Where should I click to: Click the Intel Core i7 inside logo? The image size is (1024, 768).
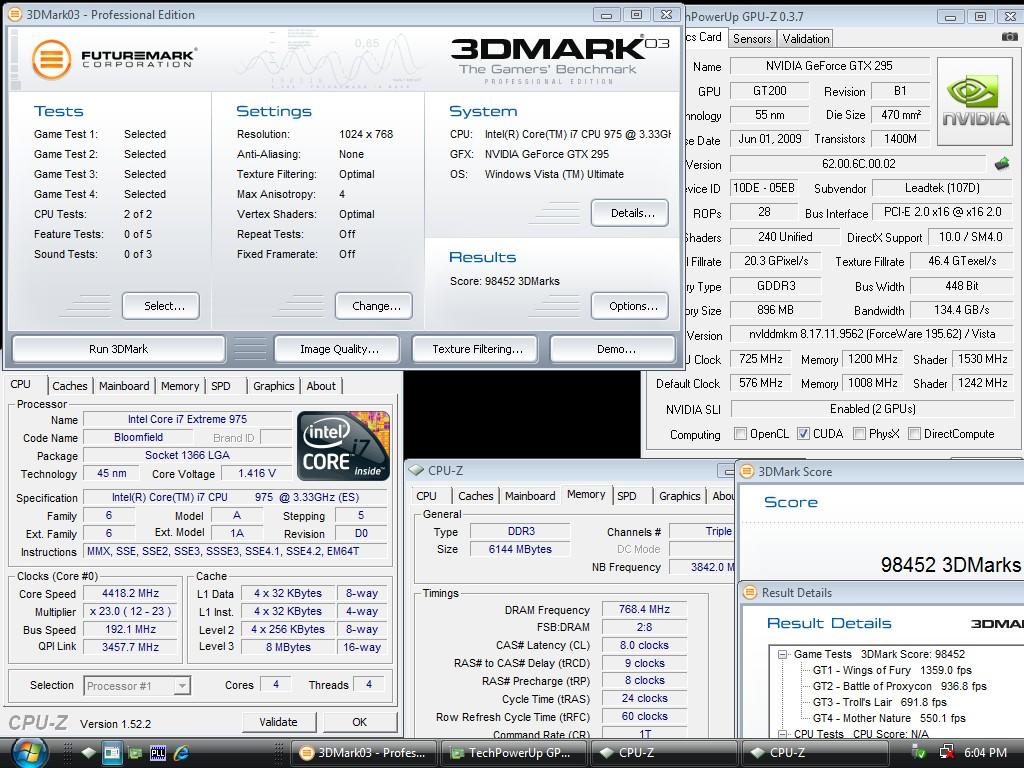[344, 445]
